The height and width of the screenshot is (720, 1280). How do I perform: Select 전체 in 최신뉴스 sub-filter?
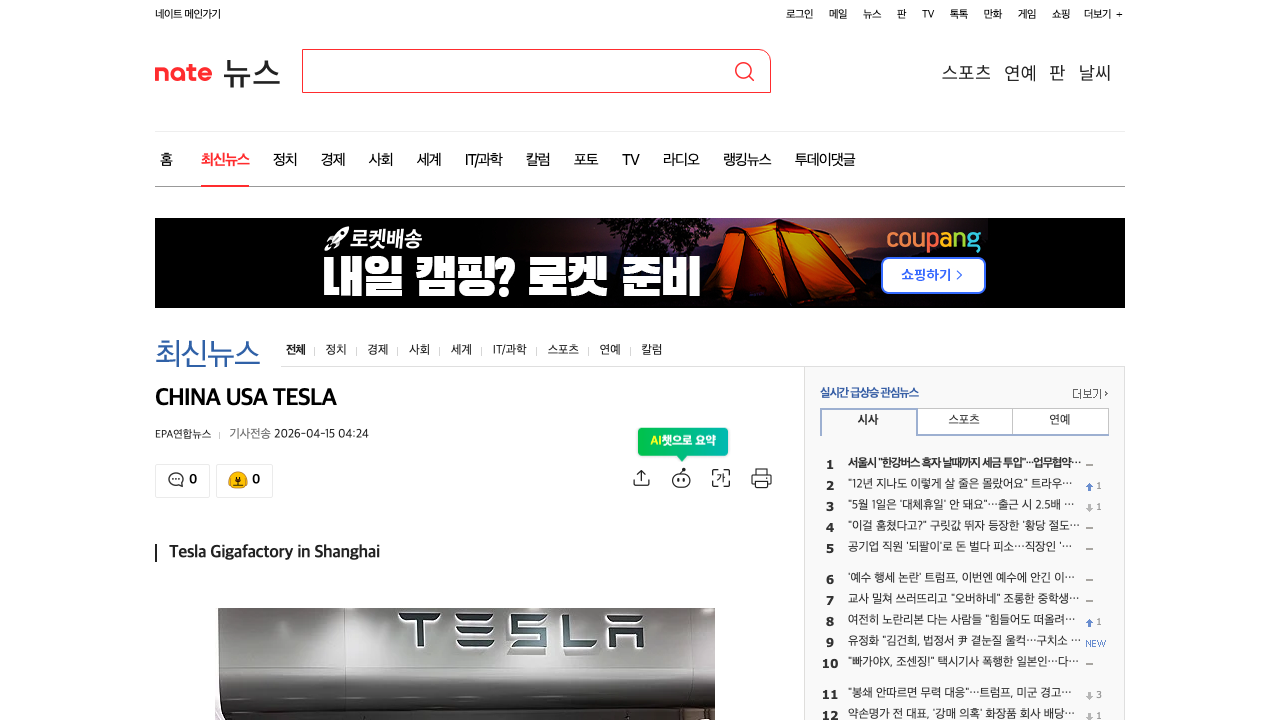coord(295,350)
